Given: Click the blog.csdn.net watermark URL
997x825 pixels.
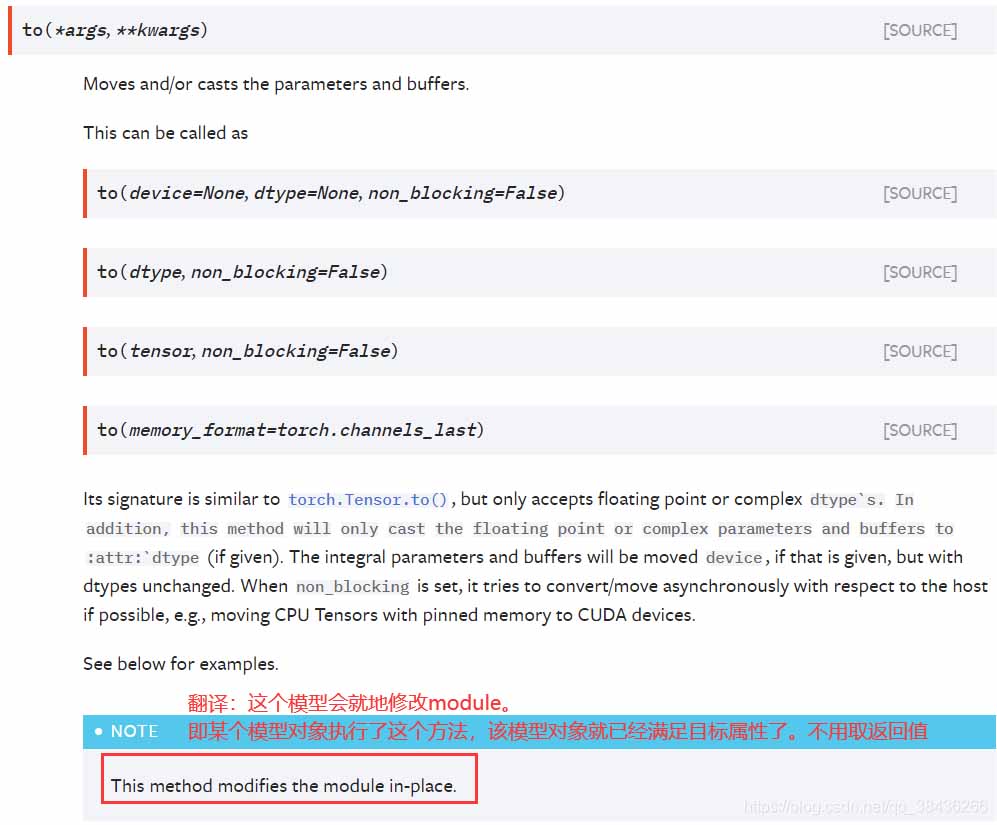Looking at the screenshot, I should pos(866,807).
